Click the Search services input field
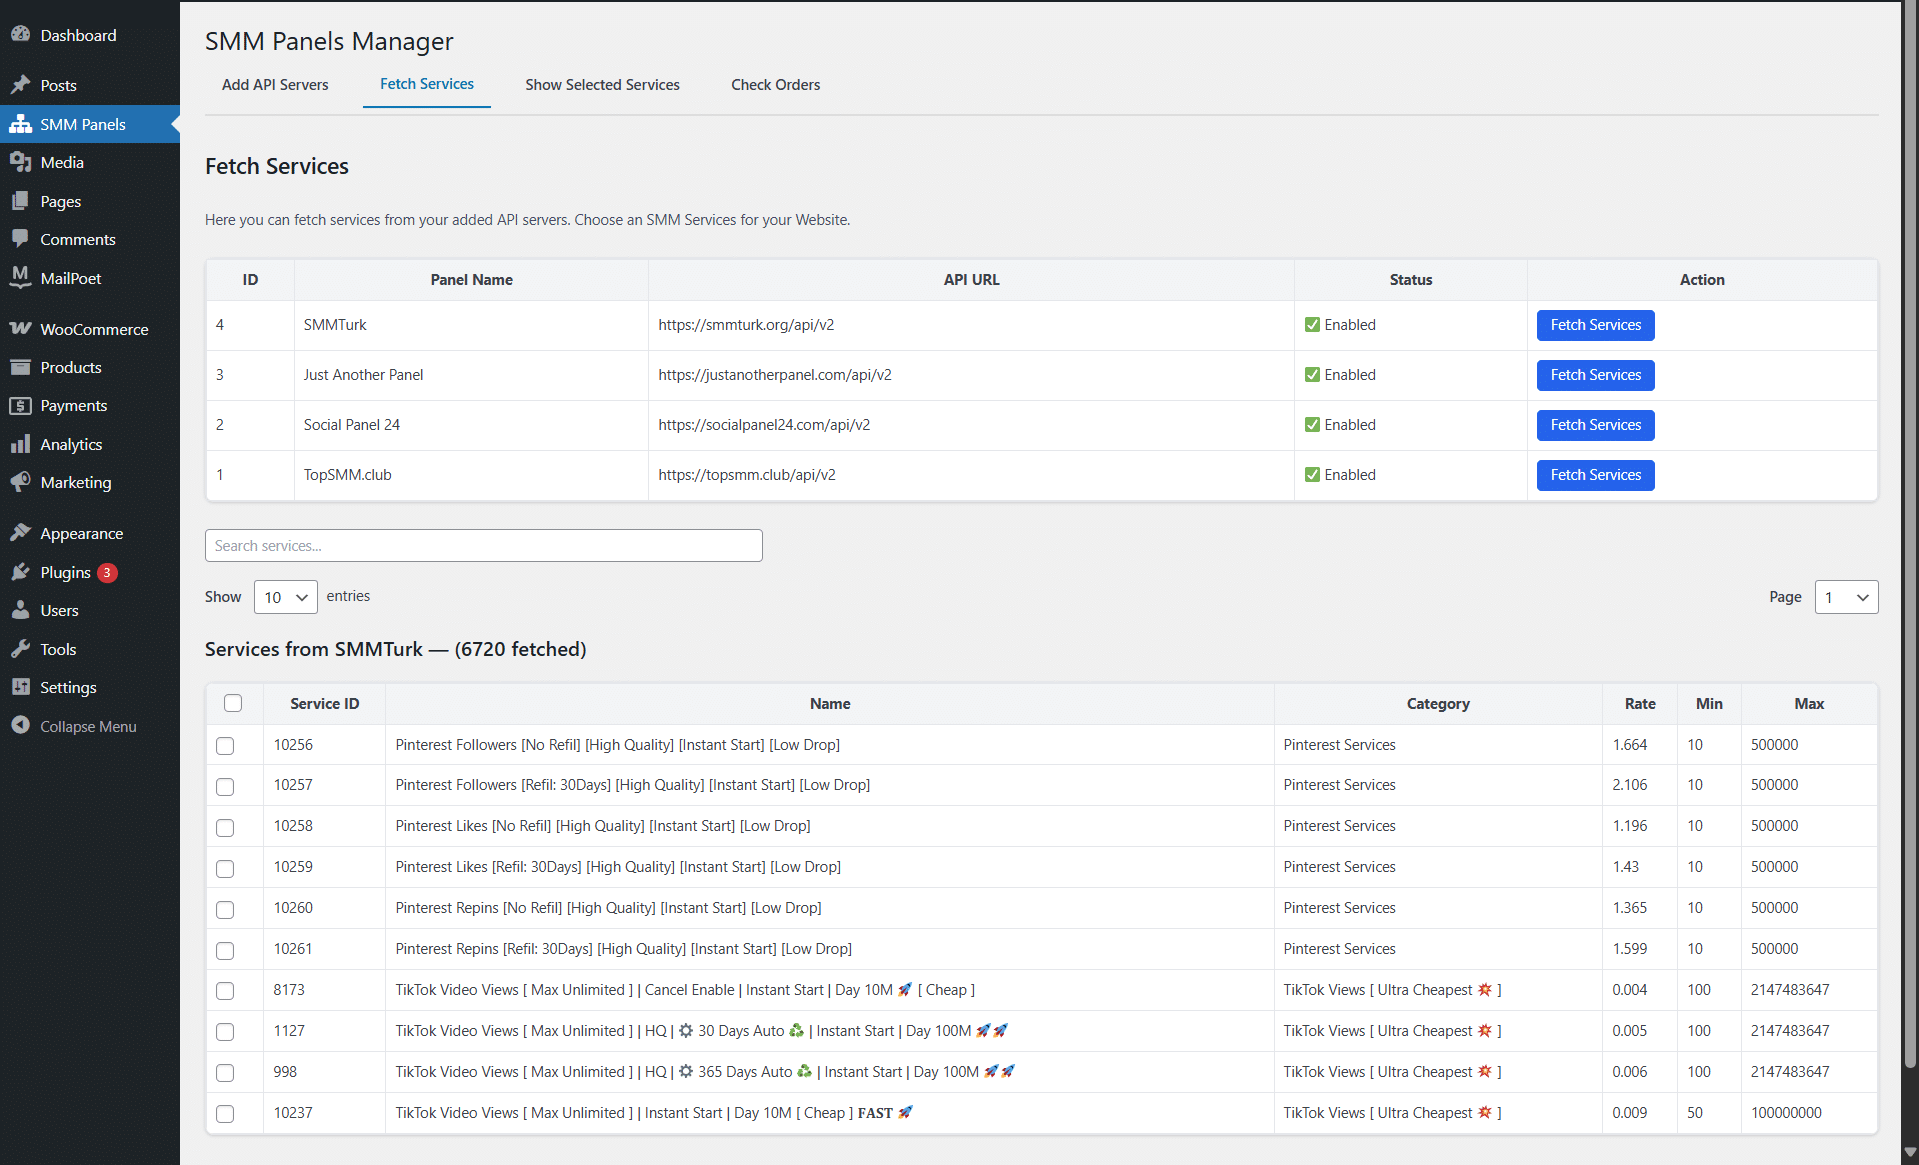 coord(483,546)
